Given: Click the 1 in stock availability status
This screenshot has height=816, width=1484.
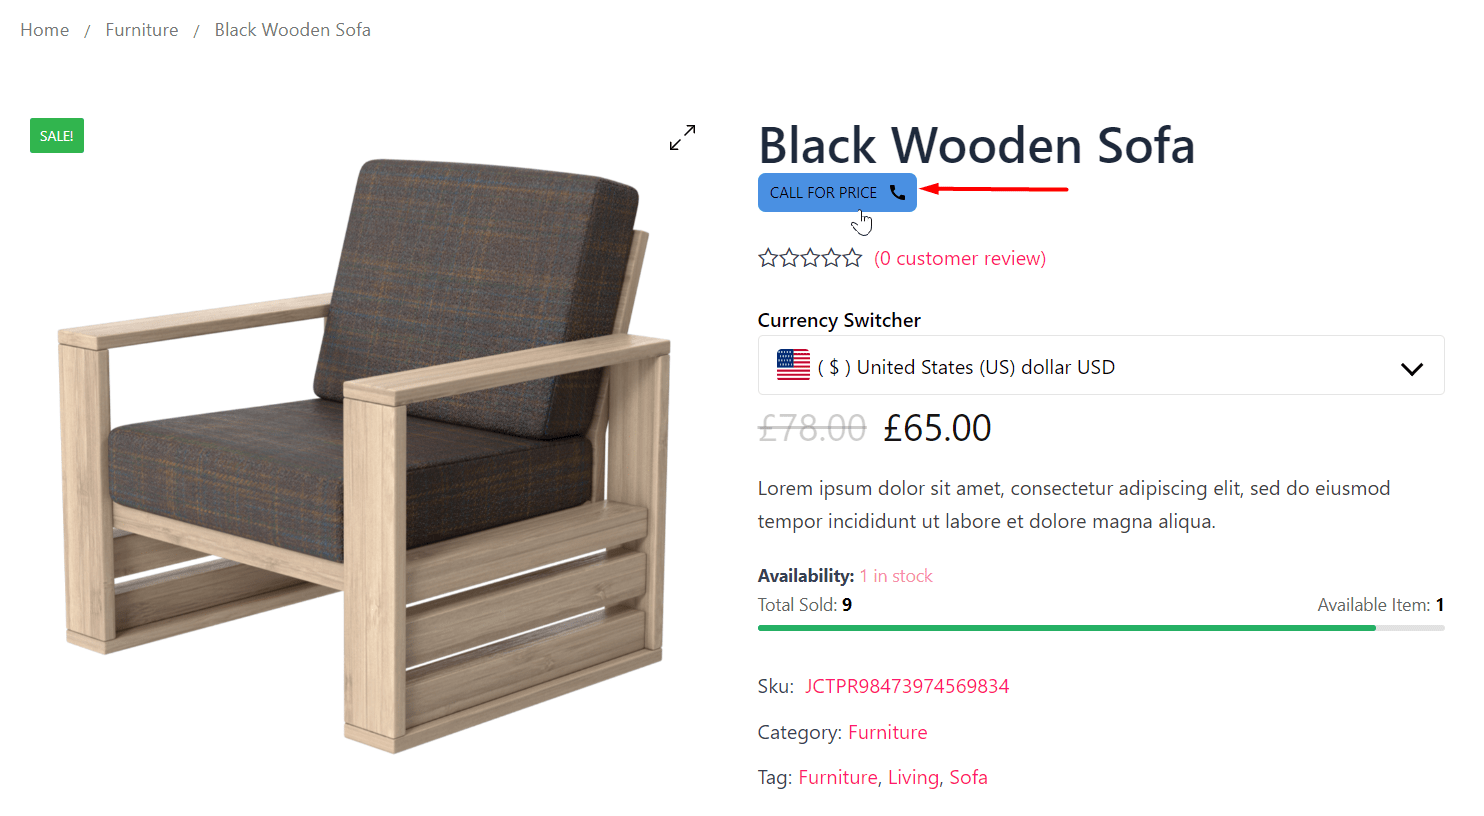Looking at the screenshot, I should point(896,575).
